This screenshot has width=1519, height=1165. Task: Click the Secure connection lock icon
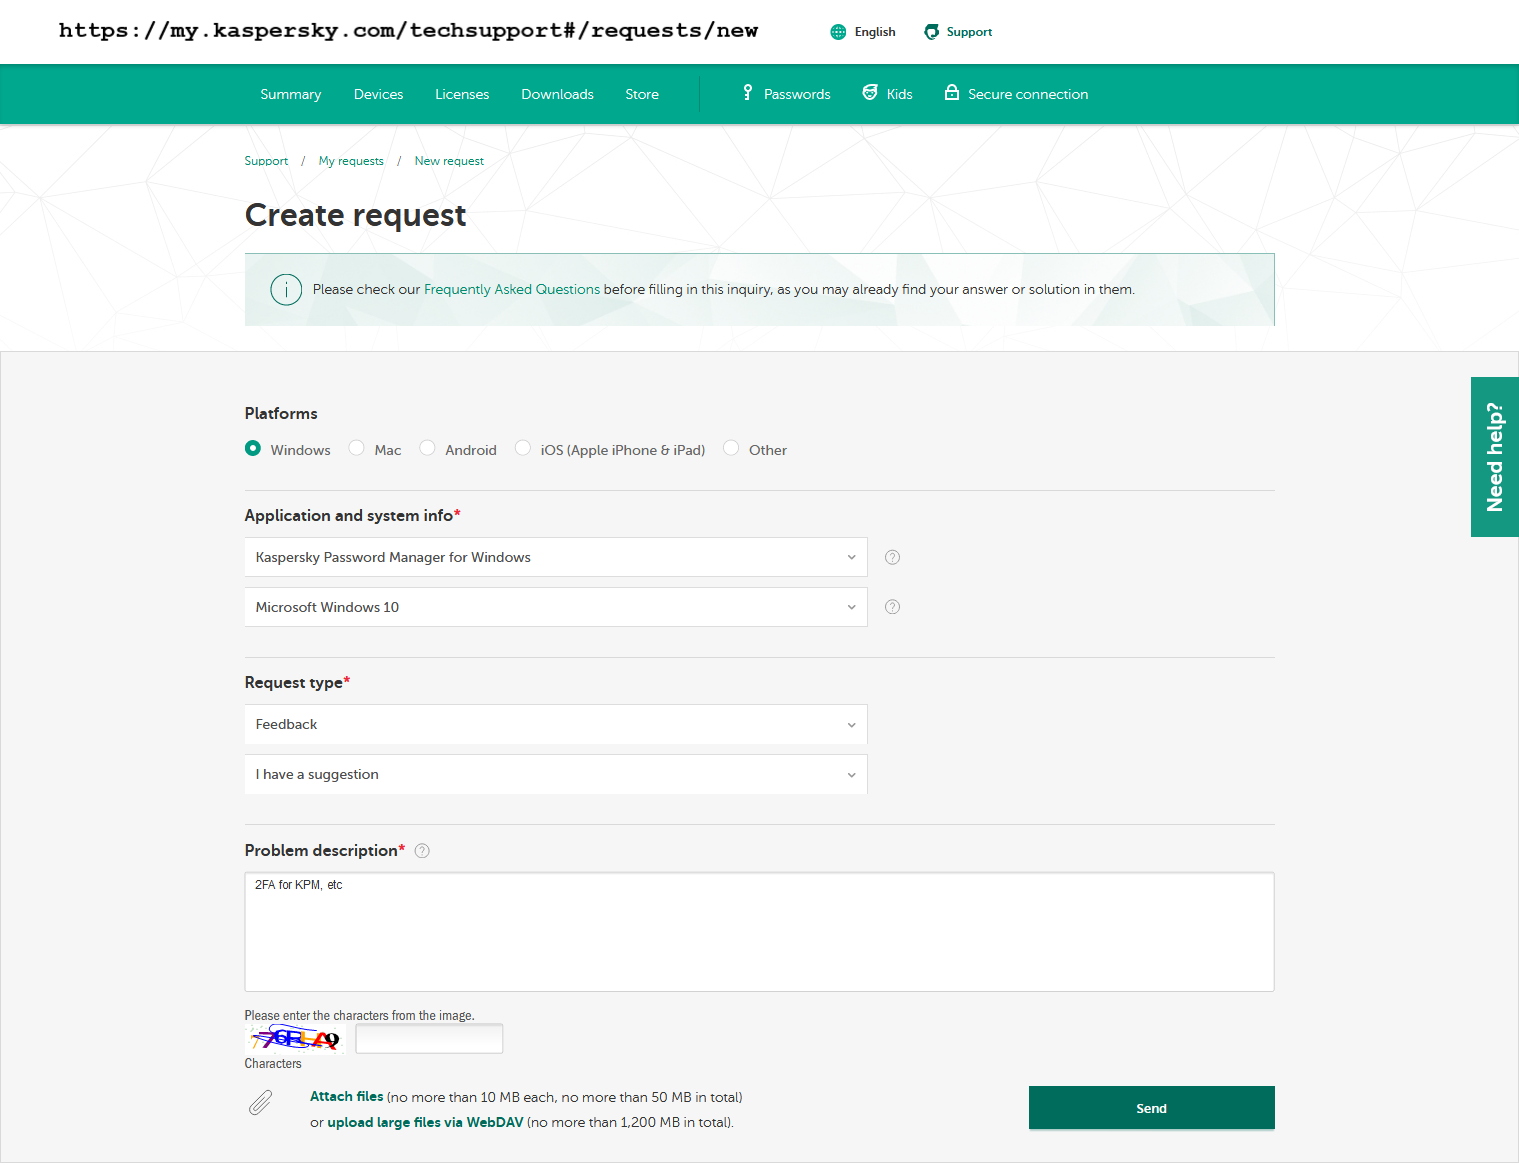[x=952, y=93]
